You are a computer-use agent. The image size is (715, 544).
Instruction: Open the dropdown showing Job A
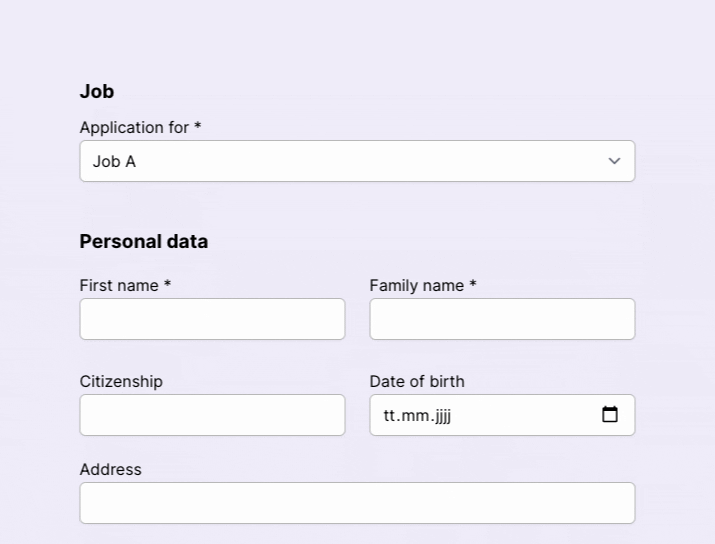[x=357, y=161]
